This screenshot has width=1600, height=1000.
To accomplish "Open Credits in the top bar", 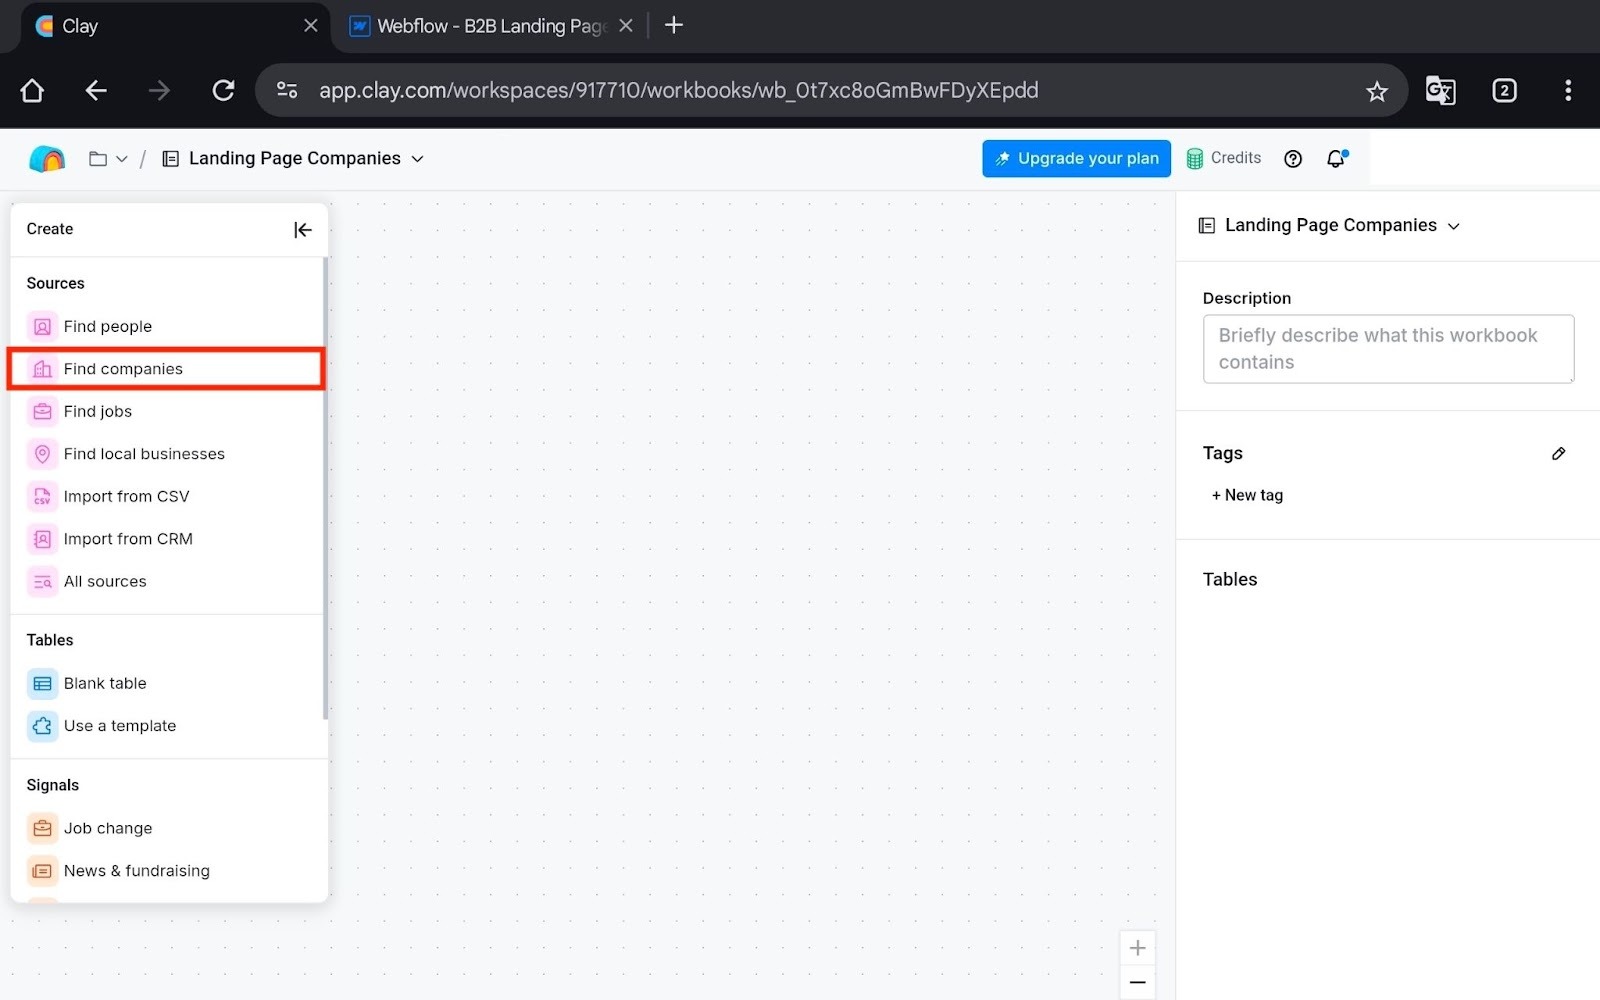I will click(1223, 158).
